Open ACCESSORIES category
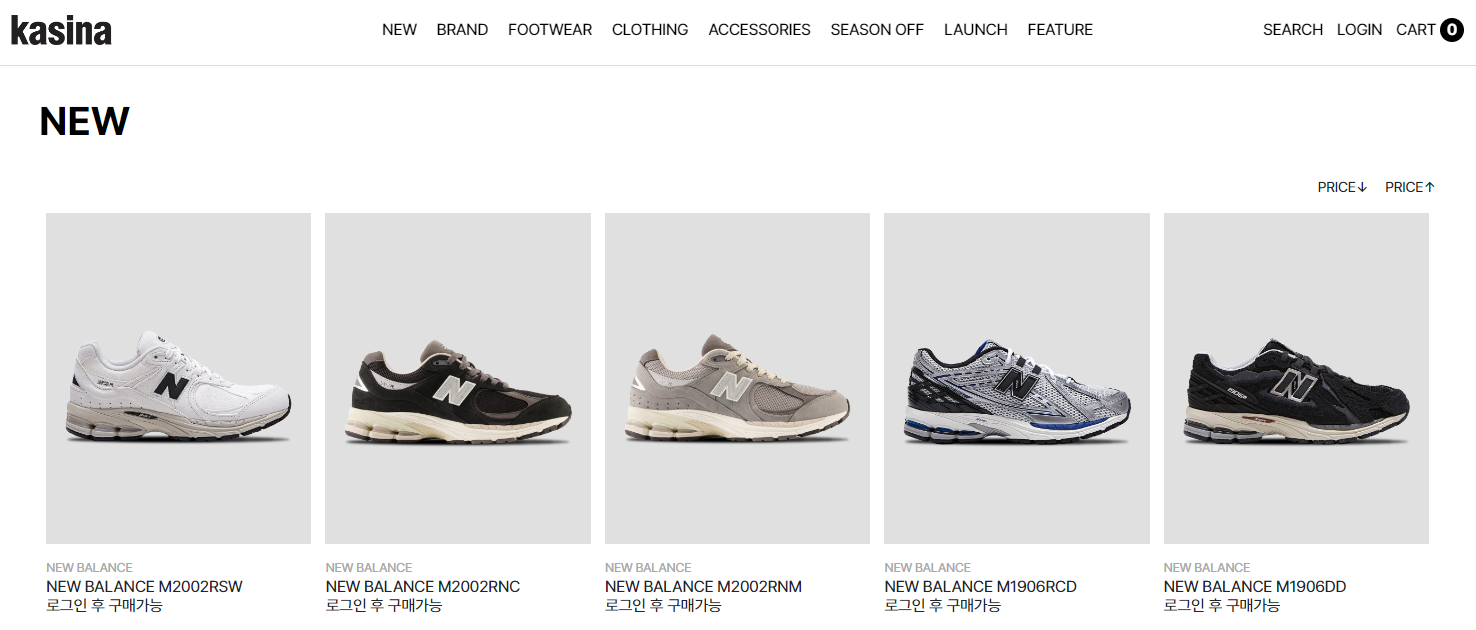The height and width of the screenshot is (630, 1476). click(759, 30)
